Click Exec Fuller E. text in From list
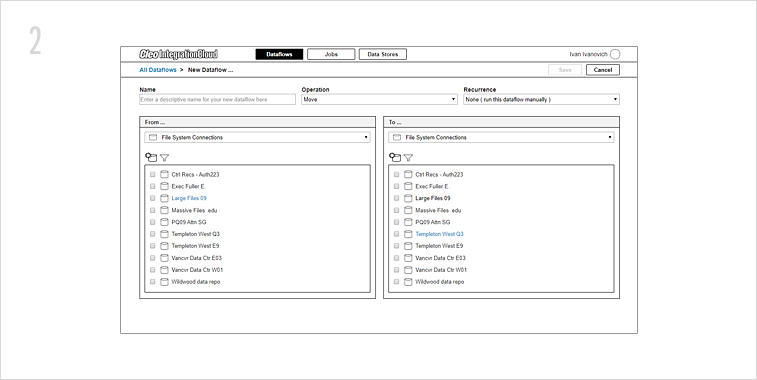The width and height of the screenshot is (757, 380). (189, 186)
